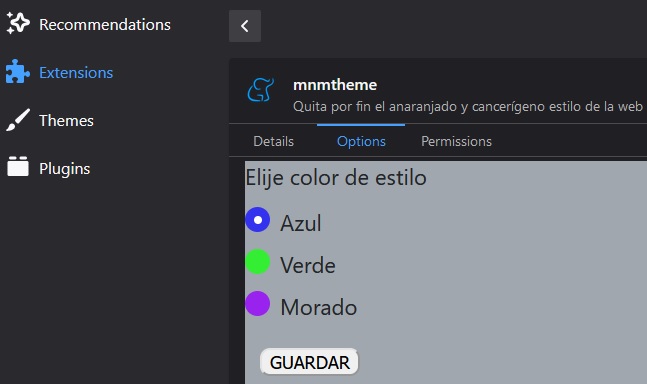The height and width of the screenshot is (384, 647).
Task: Select the Azul radio button
Action: tap(257, 220)
